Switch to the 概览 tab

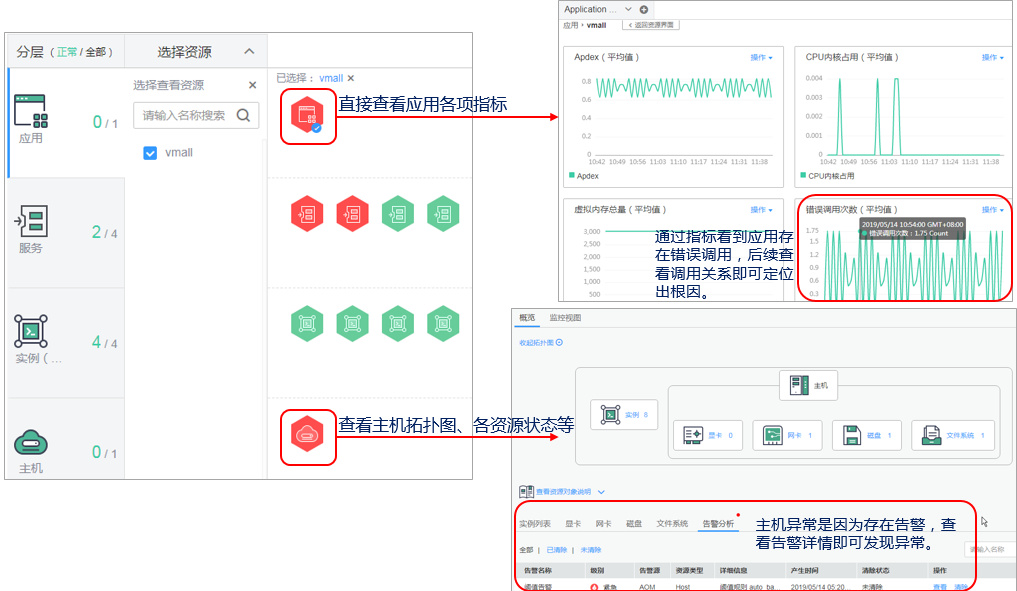click(x=527, y=318)
